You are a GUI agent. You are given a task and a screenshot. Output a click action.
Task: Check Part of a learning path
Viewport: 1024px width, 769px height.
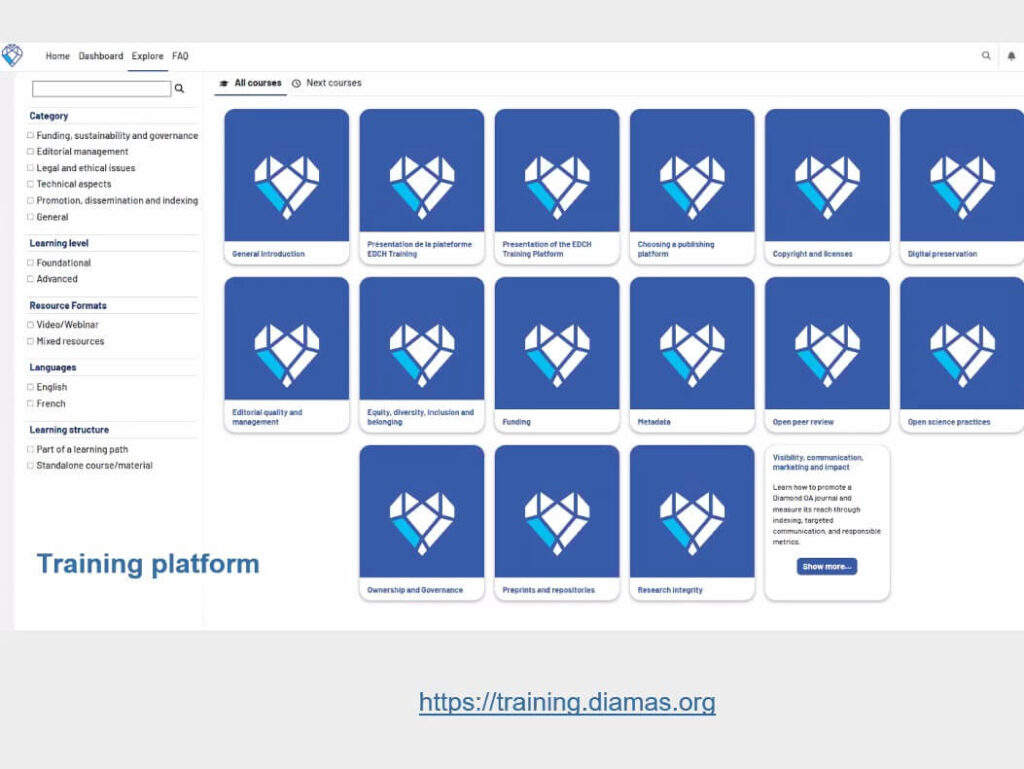pyautogui.click(x=30, y=449)
